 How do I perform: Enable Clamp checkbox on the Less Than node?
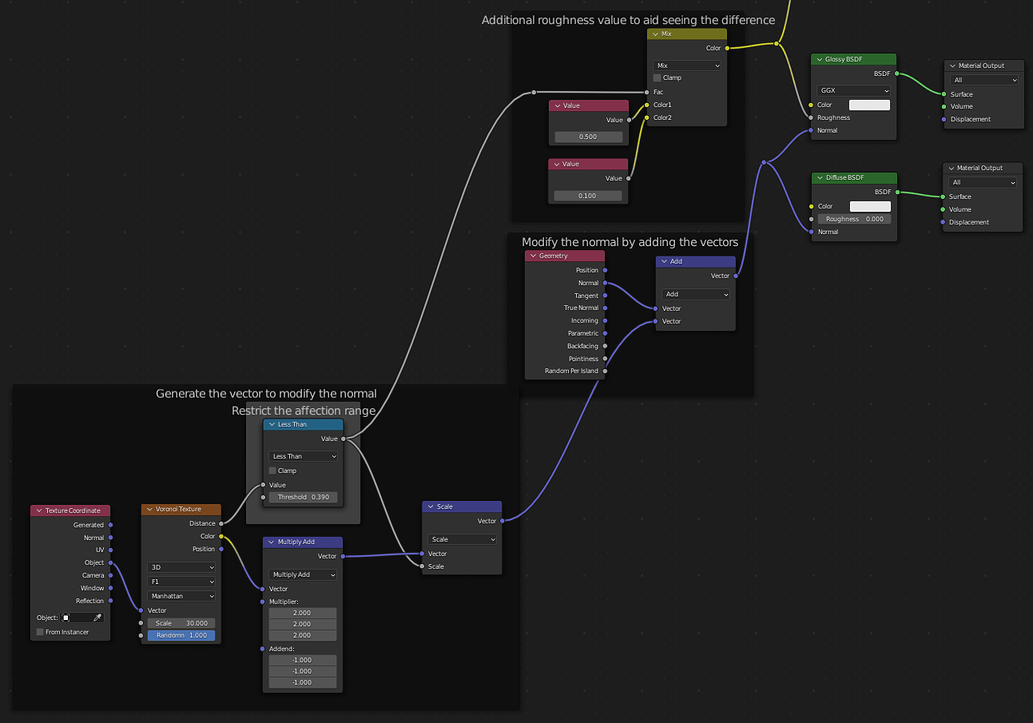click(x=272, y=471)
